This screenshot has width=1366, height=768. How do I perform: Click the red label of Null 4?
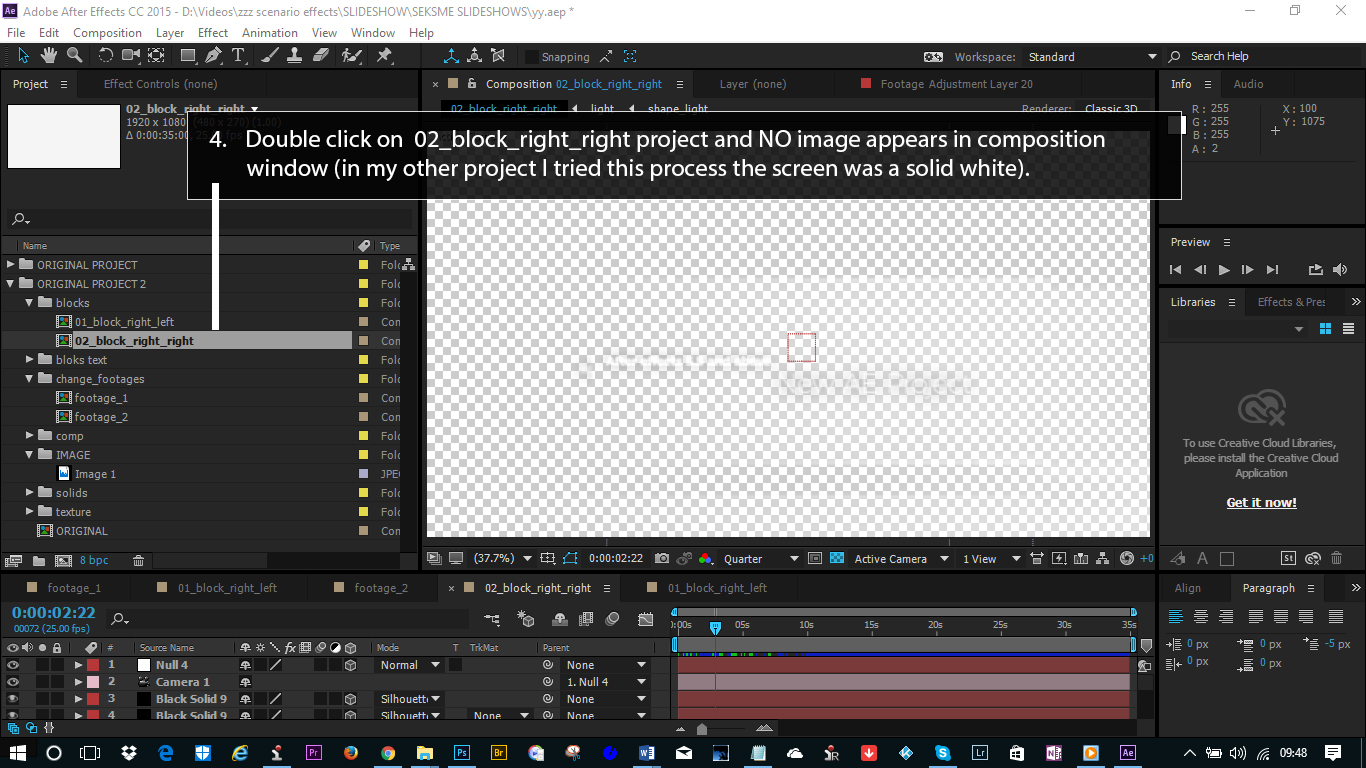click(93, 665)
